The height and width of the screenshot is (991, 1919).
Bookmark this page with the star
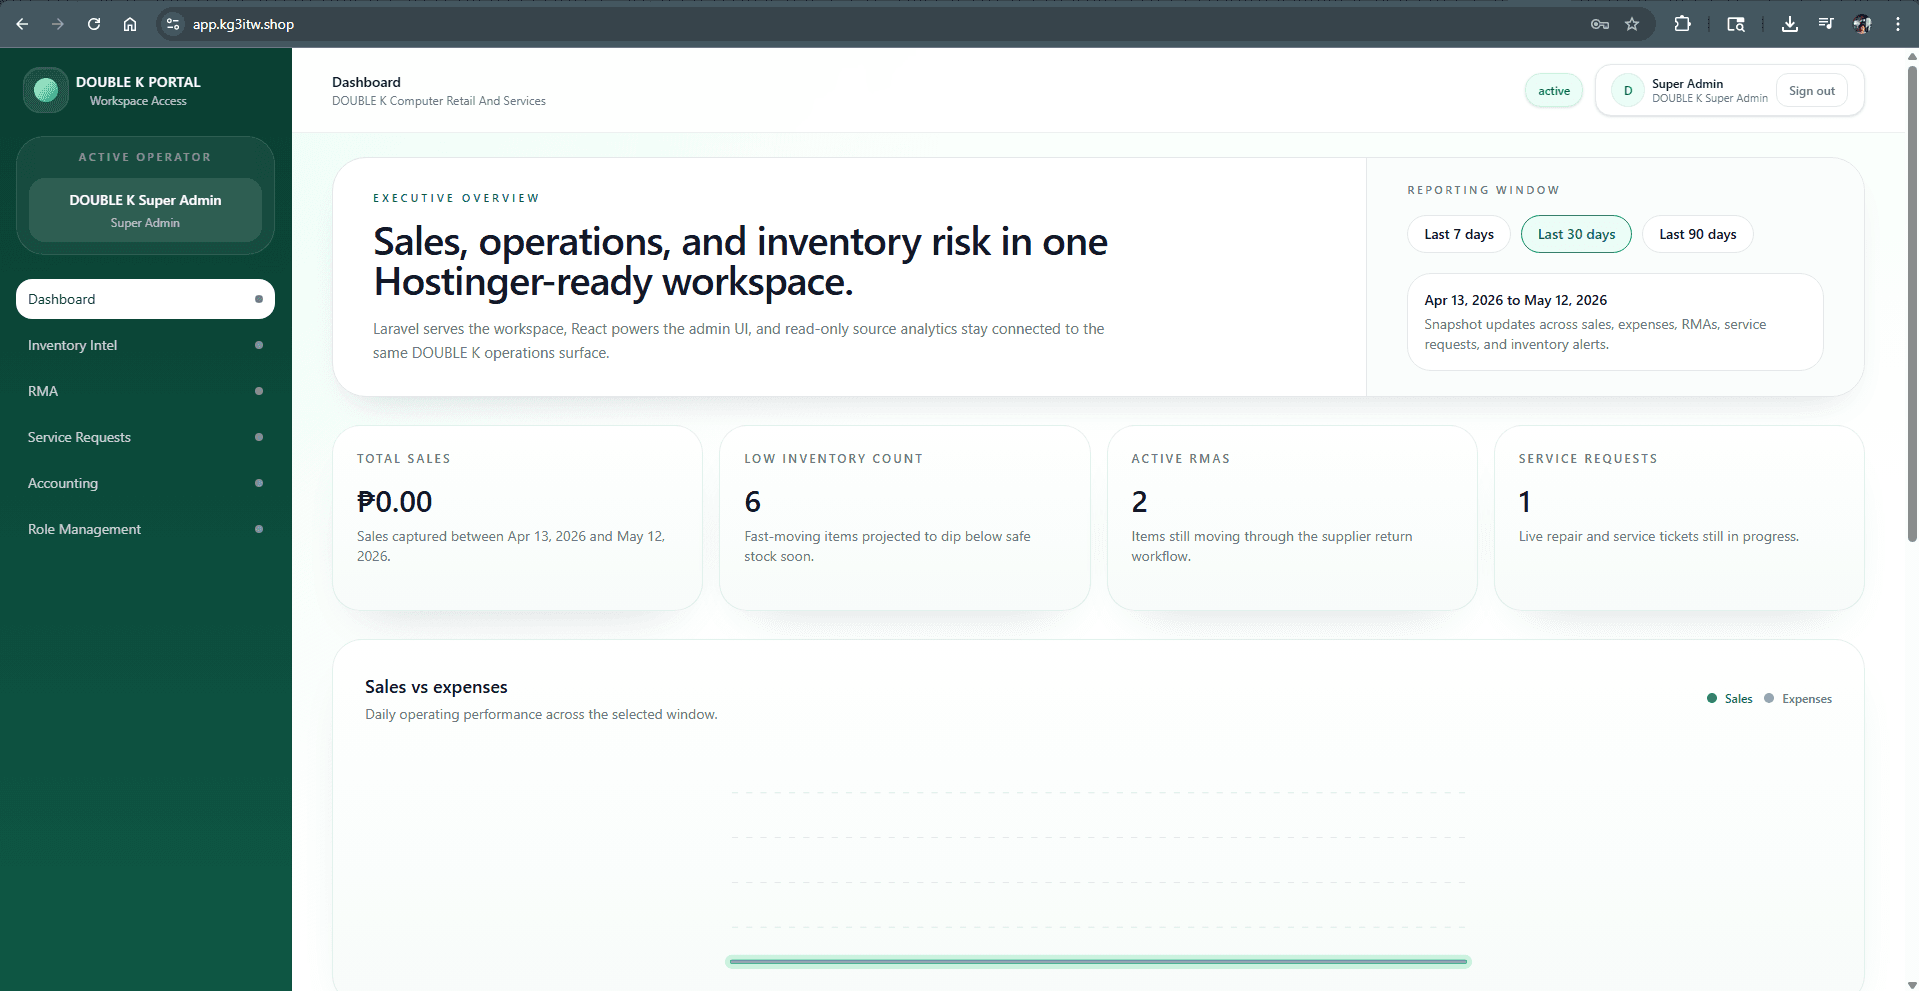pyautogui.click(x=1632, y=24)
